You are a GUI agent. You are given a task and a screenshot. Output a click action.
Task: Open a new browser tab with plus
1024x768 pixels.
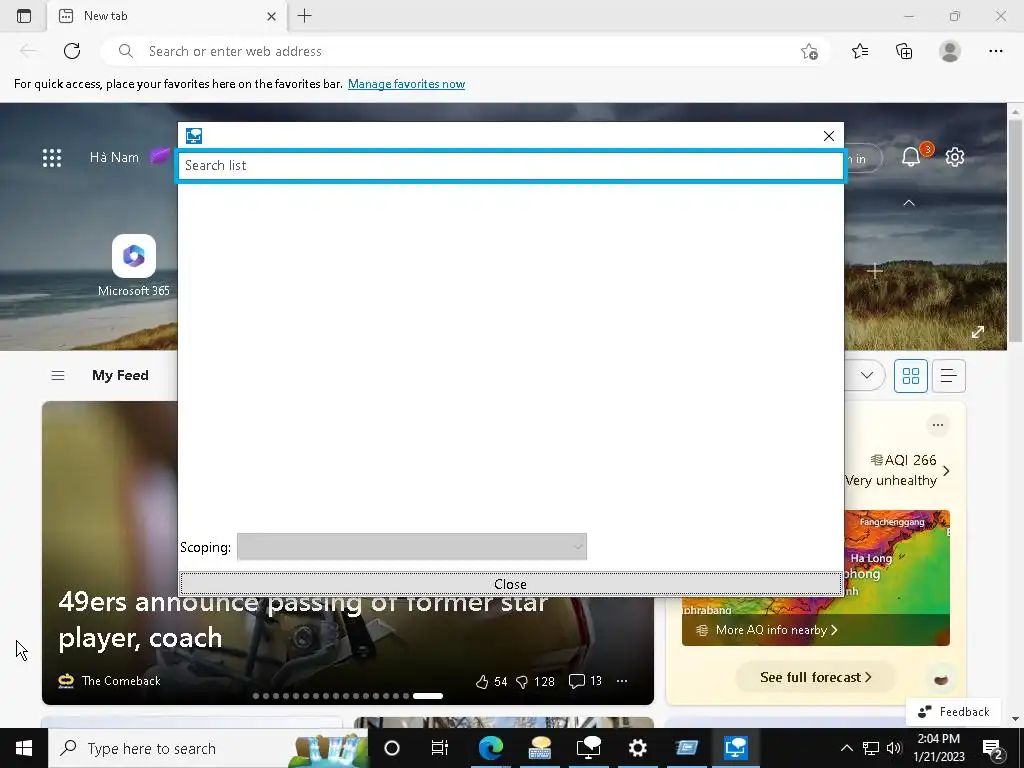click(x=304, y=16)
